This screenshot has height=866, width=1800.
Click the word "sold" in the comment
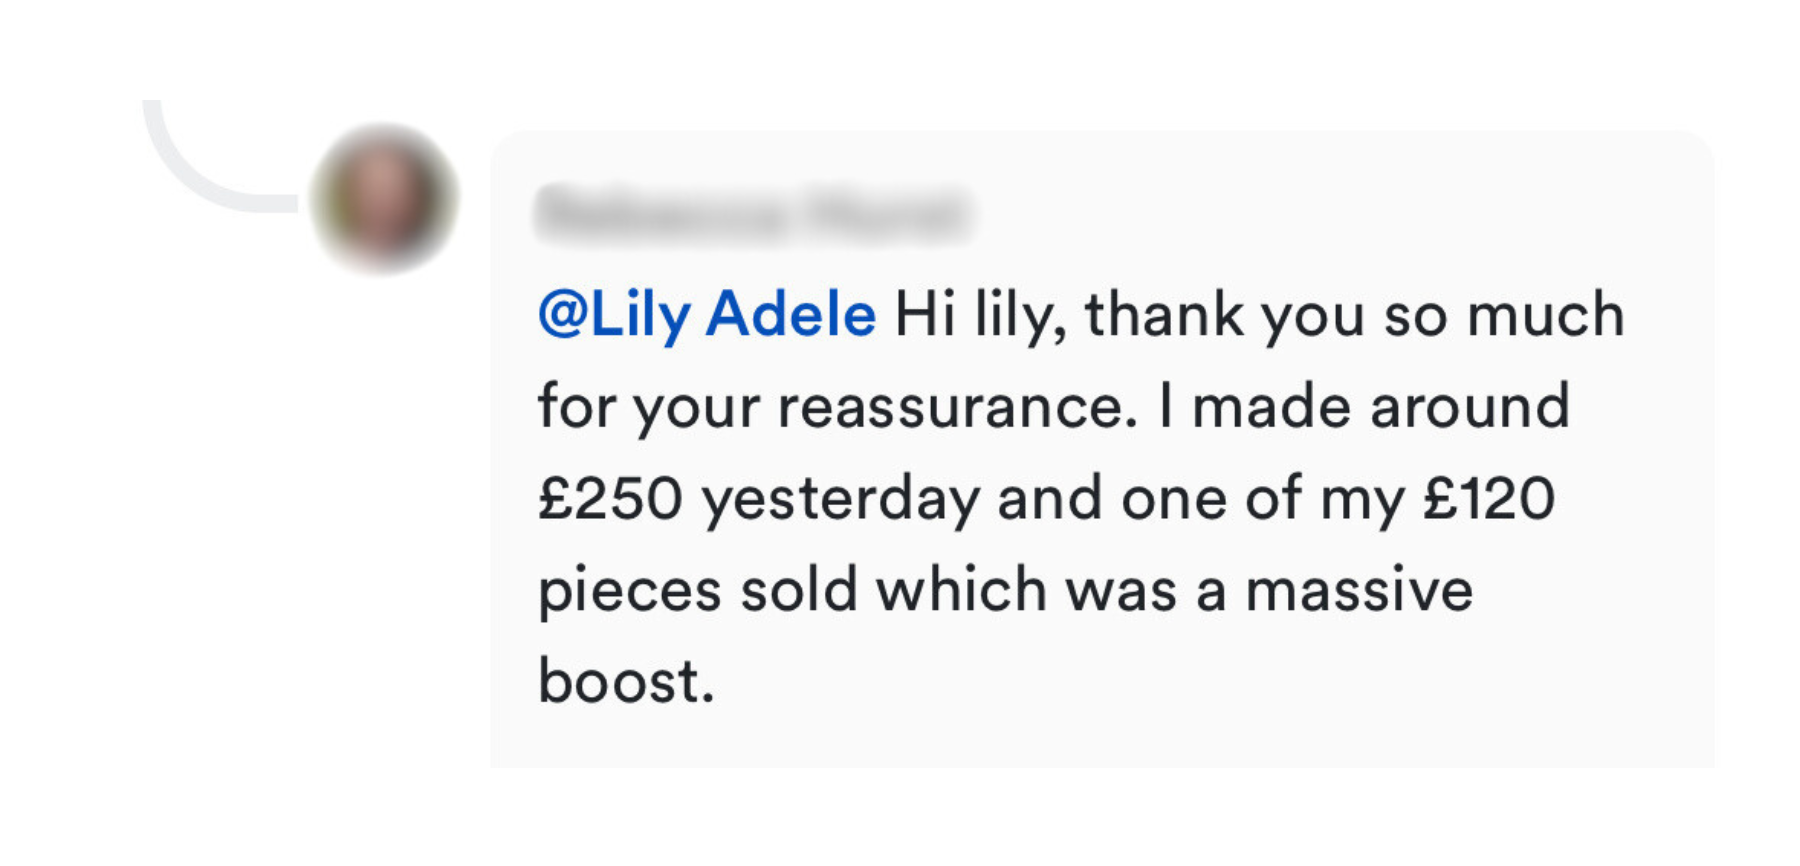coord(798,590)
